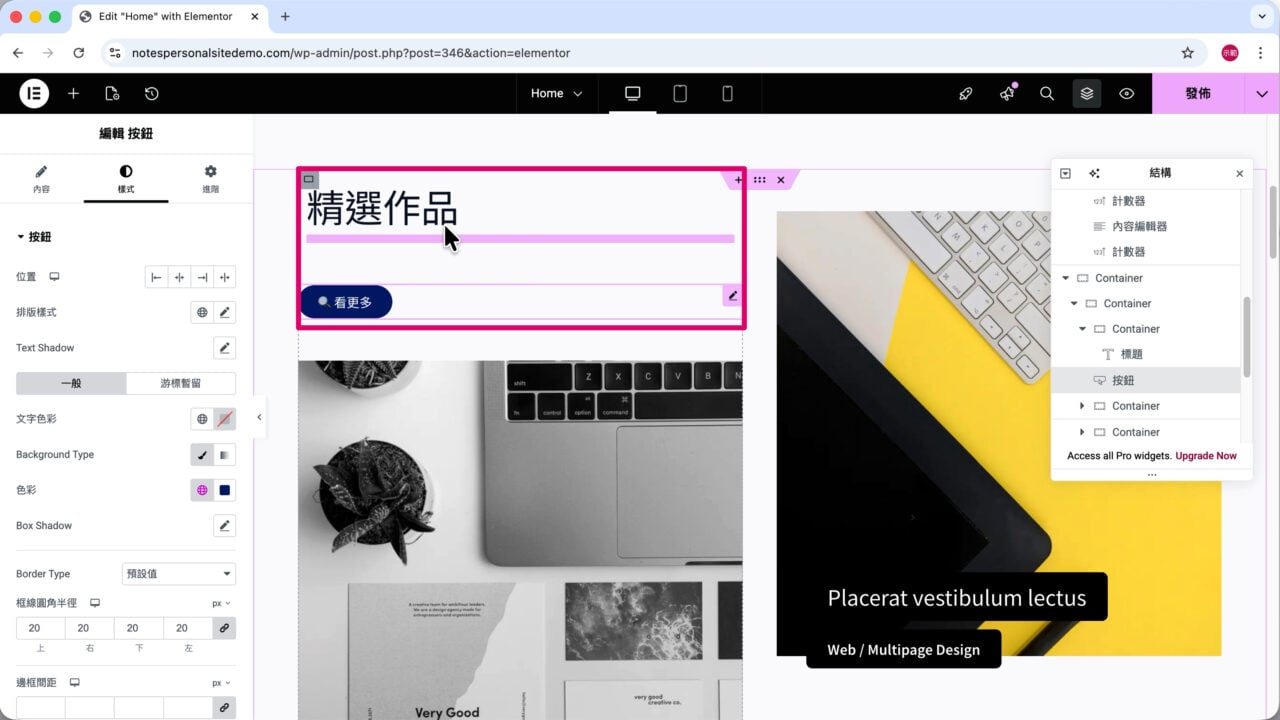The image size is (1280, 720).
Task: Reload the browser page
Action: click(79, 53)
